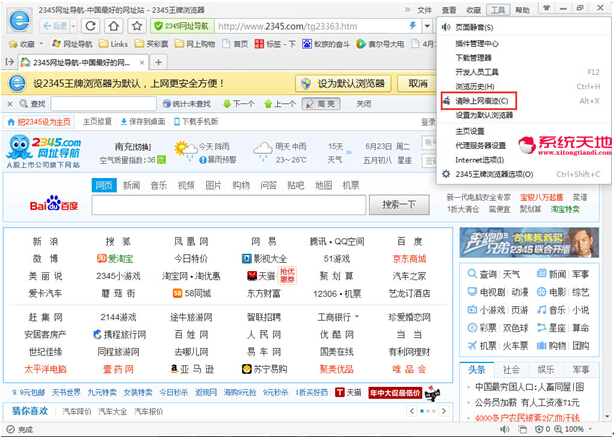Open 帮助 menu
The image size is (614, 439).
click(x=522, y=10)
